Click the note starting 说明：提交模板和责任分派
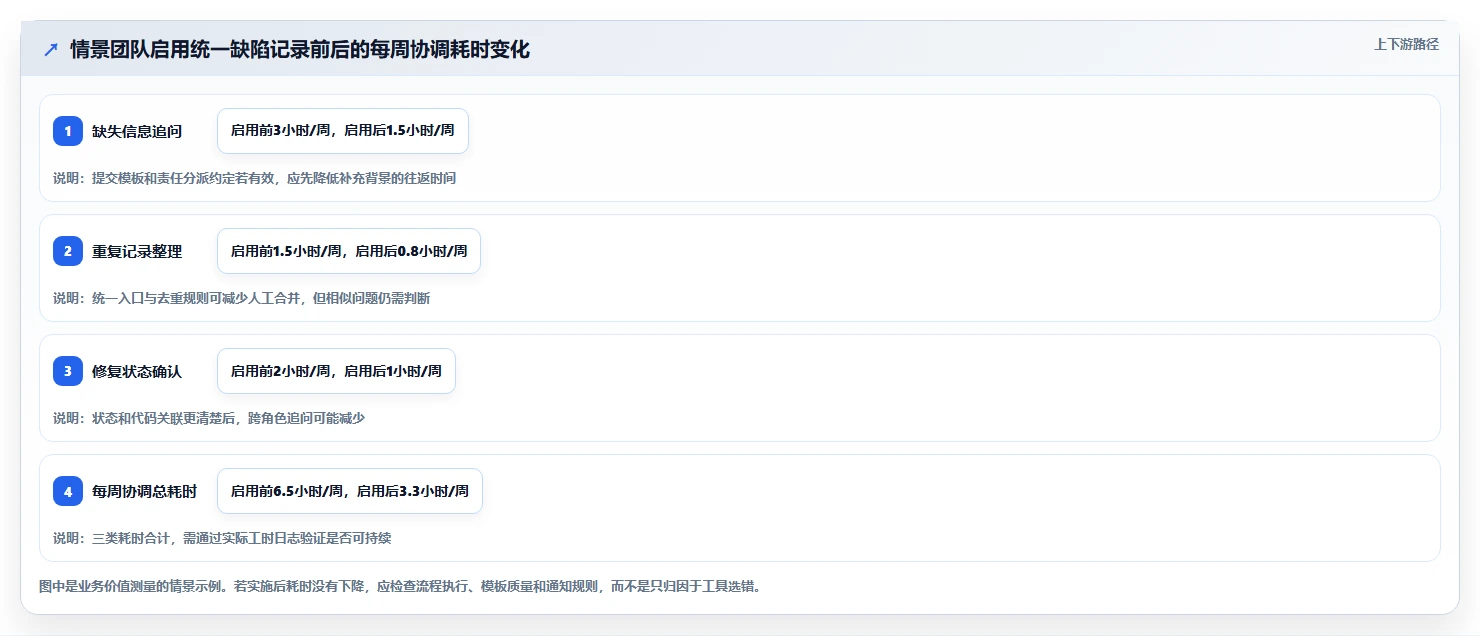 255,178
